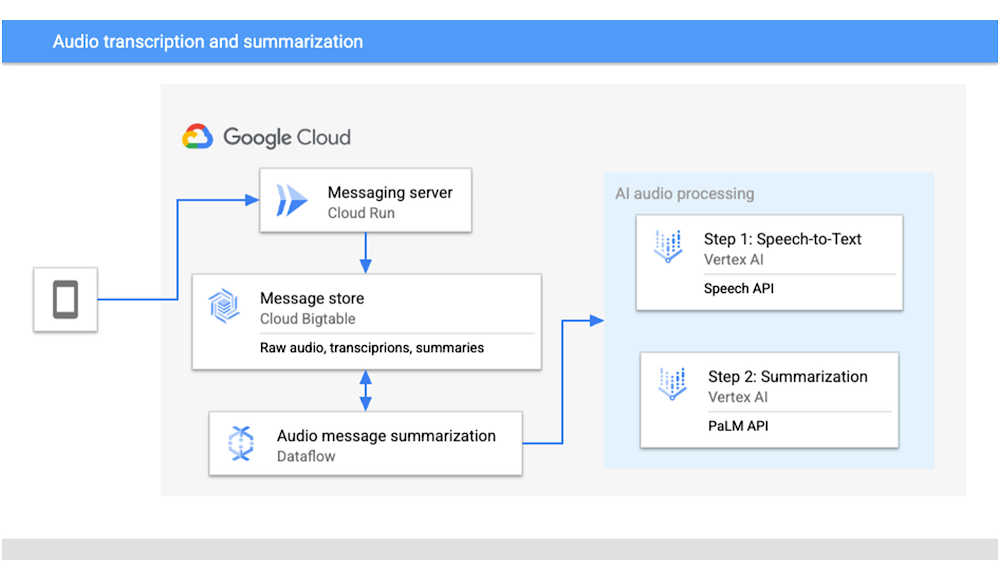Select the "Audio transcription and summarization" title
This screenshot has width=1000, height=574.
pos(208,41)
